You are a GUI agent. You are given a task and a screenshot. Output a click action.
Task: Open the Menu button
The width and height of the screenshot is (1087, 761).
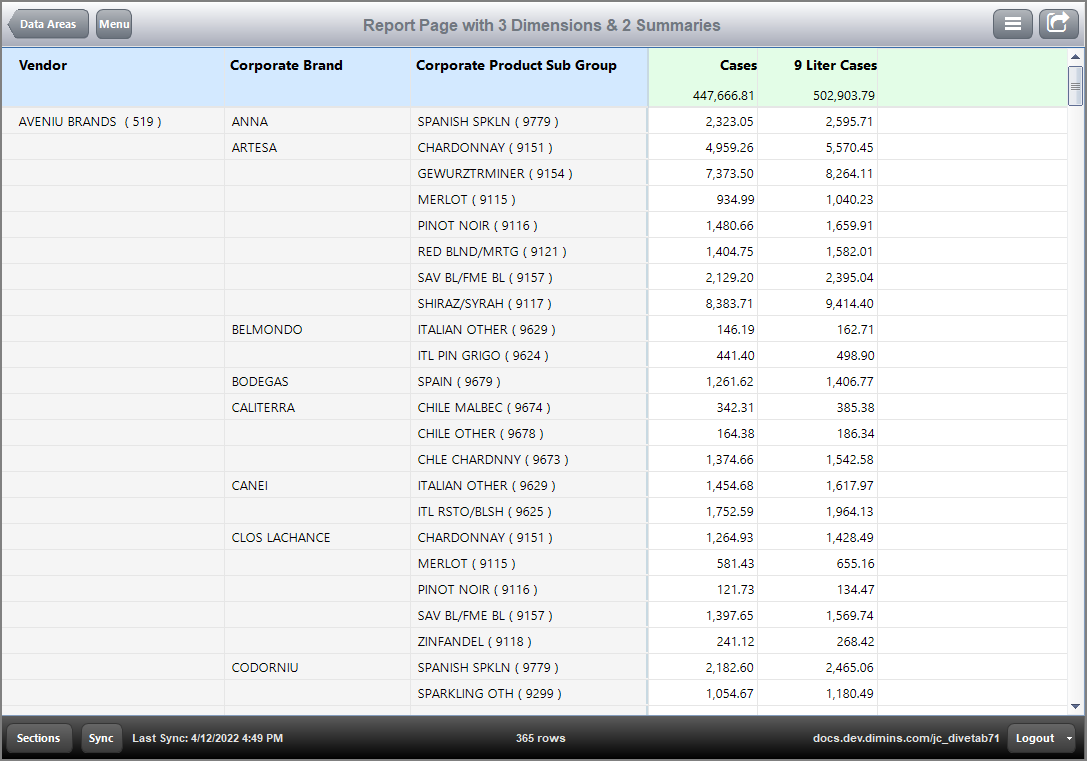pos(114,24)
